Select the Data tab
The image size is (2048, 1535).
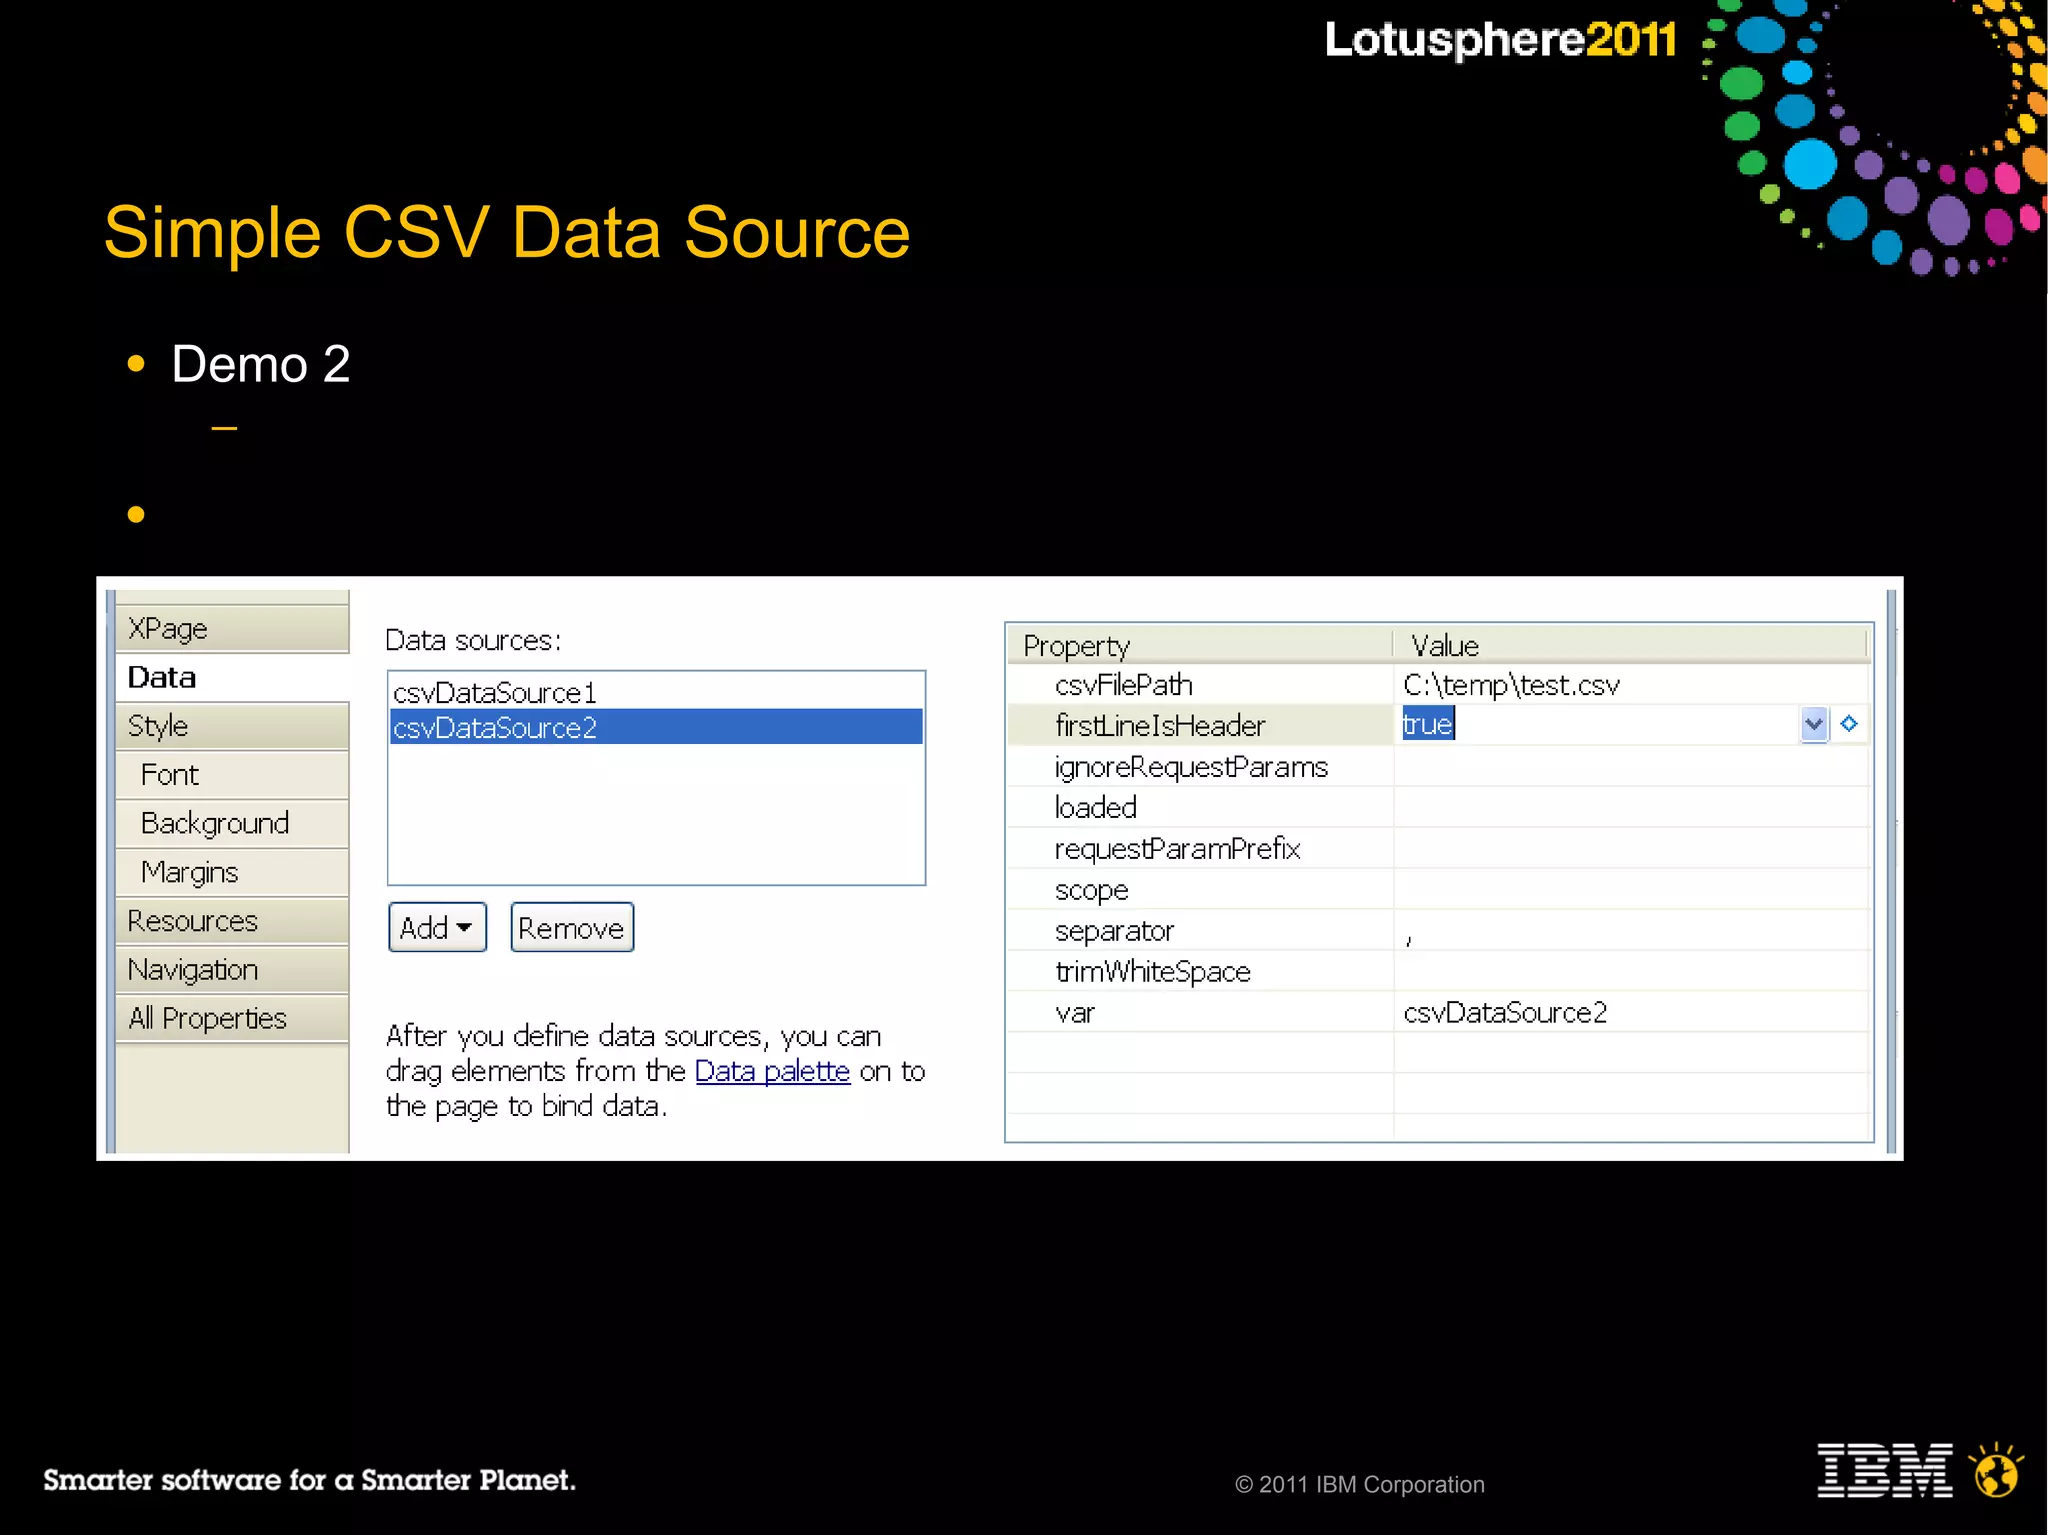(x=232, y=677)
